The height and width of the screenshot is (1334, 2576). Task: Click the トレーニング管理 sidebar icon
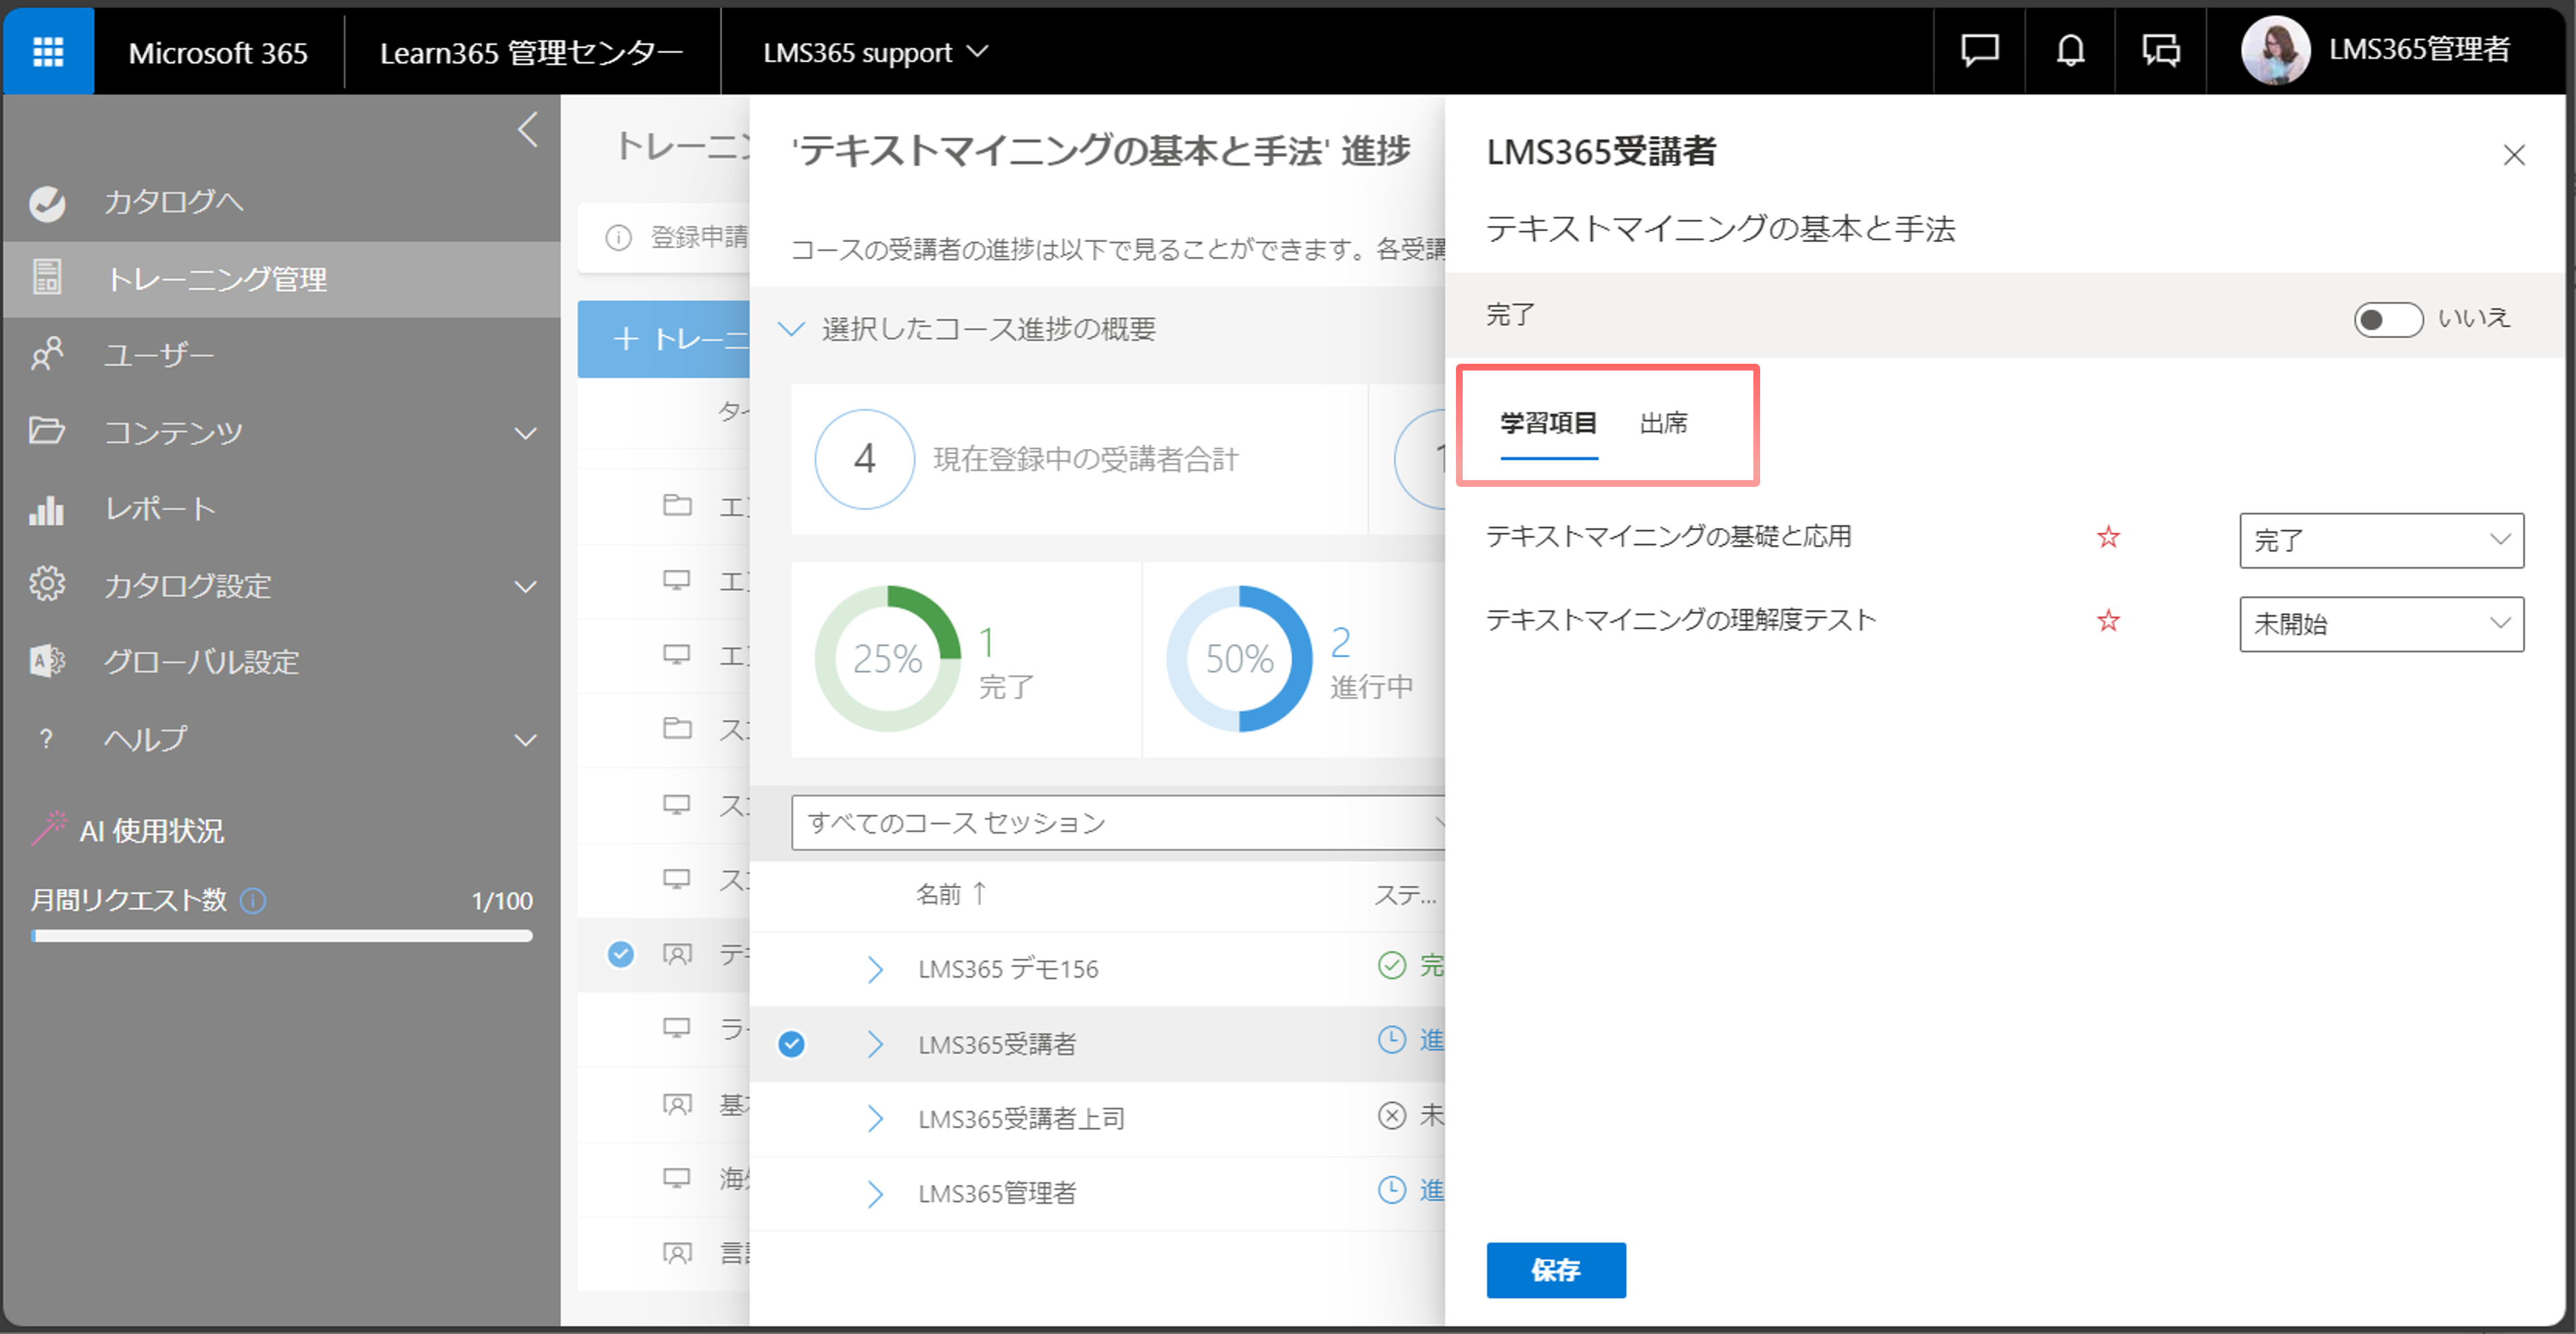tap(47, 278)
